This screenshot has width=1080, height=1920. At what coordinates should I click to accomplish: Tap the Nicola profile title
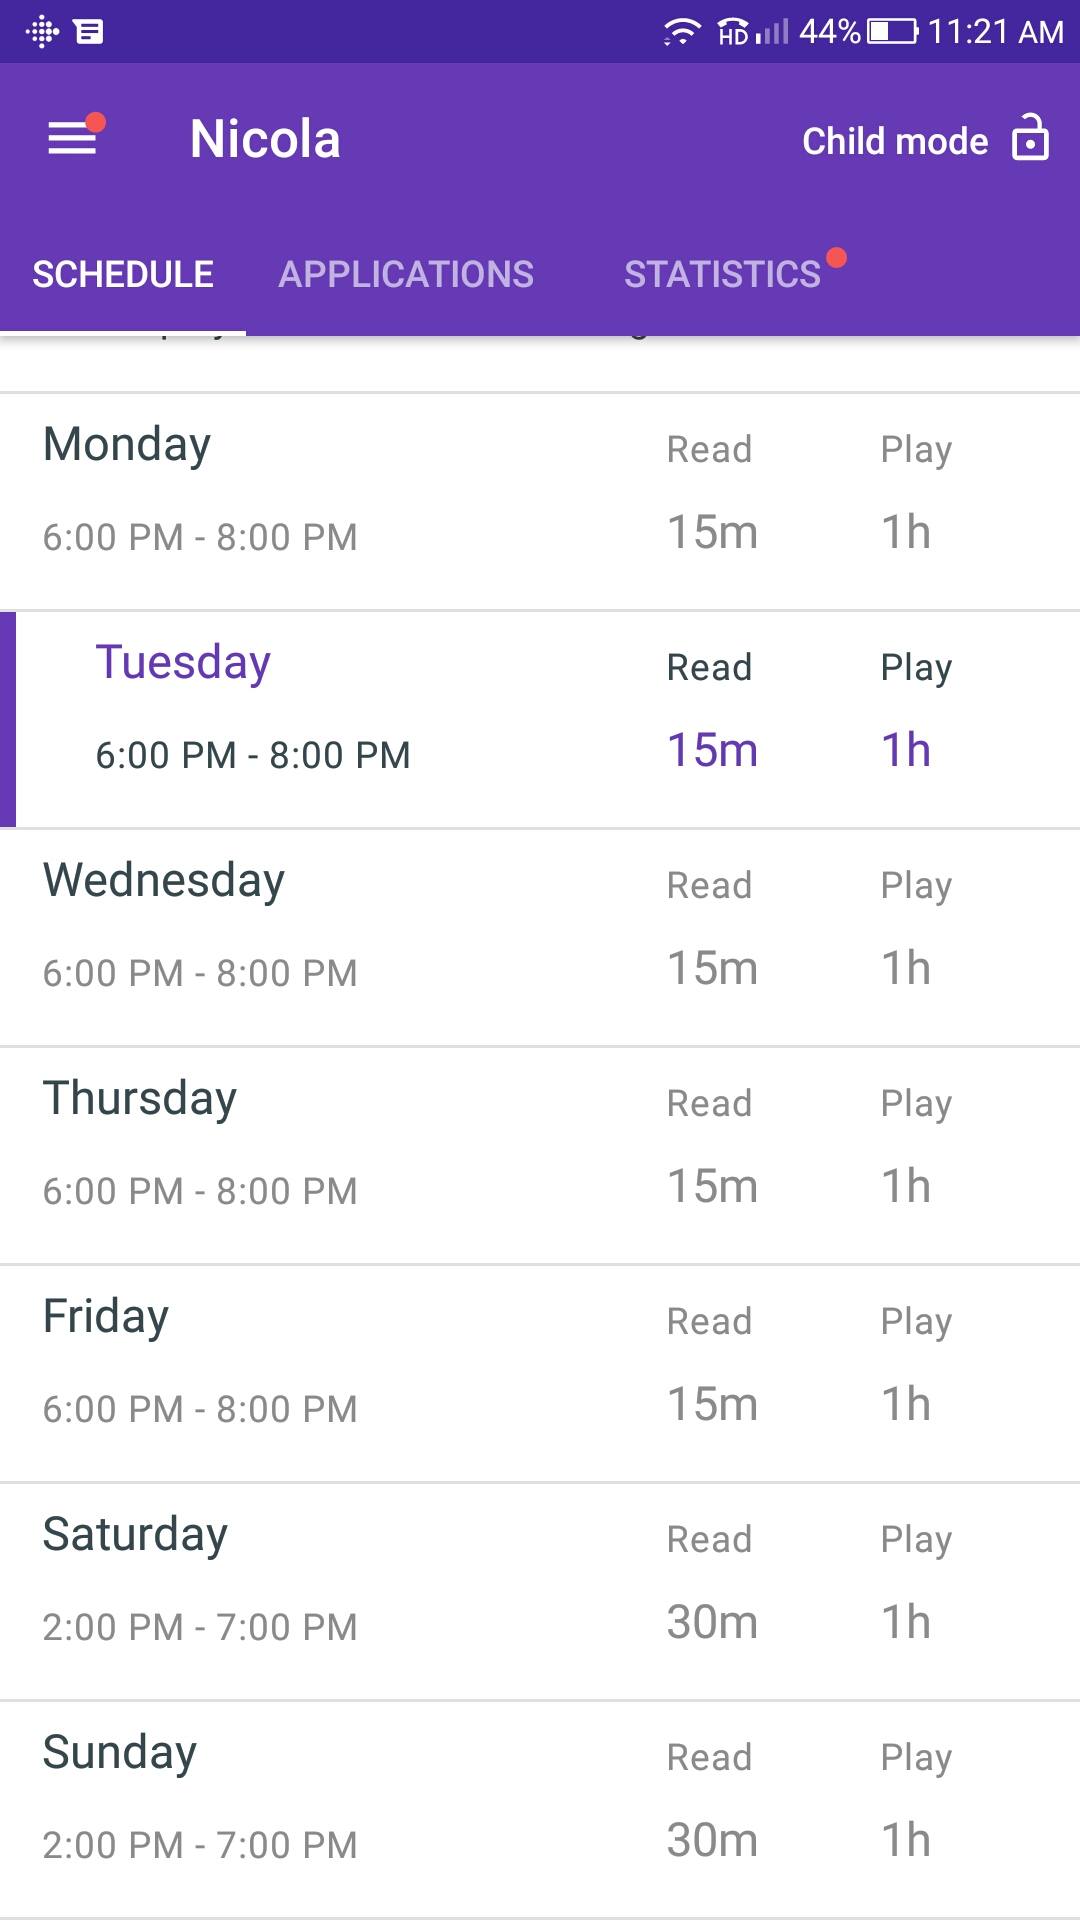265,139
